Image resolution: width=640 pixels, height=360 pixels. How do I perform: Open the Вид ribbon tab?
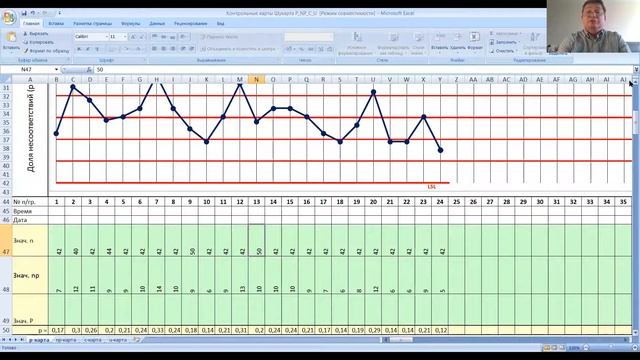pyautogui.click(x=220, y=24)
